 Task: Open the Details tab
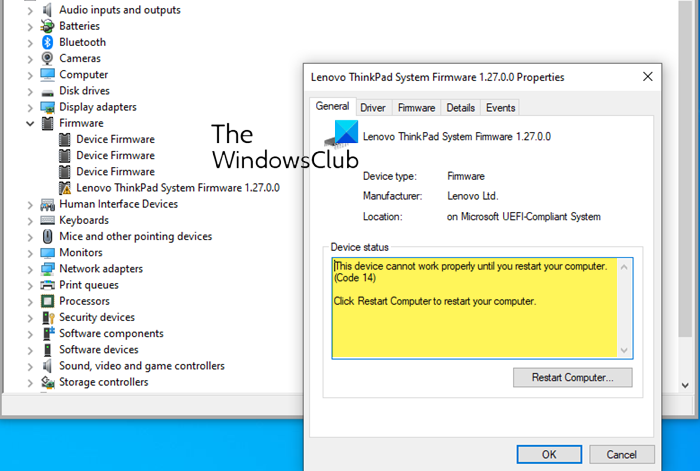460,108
